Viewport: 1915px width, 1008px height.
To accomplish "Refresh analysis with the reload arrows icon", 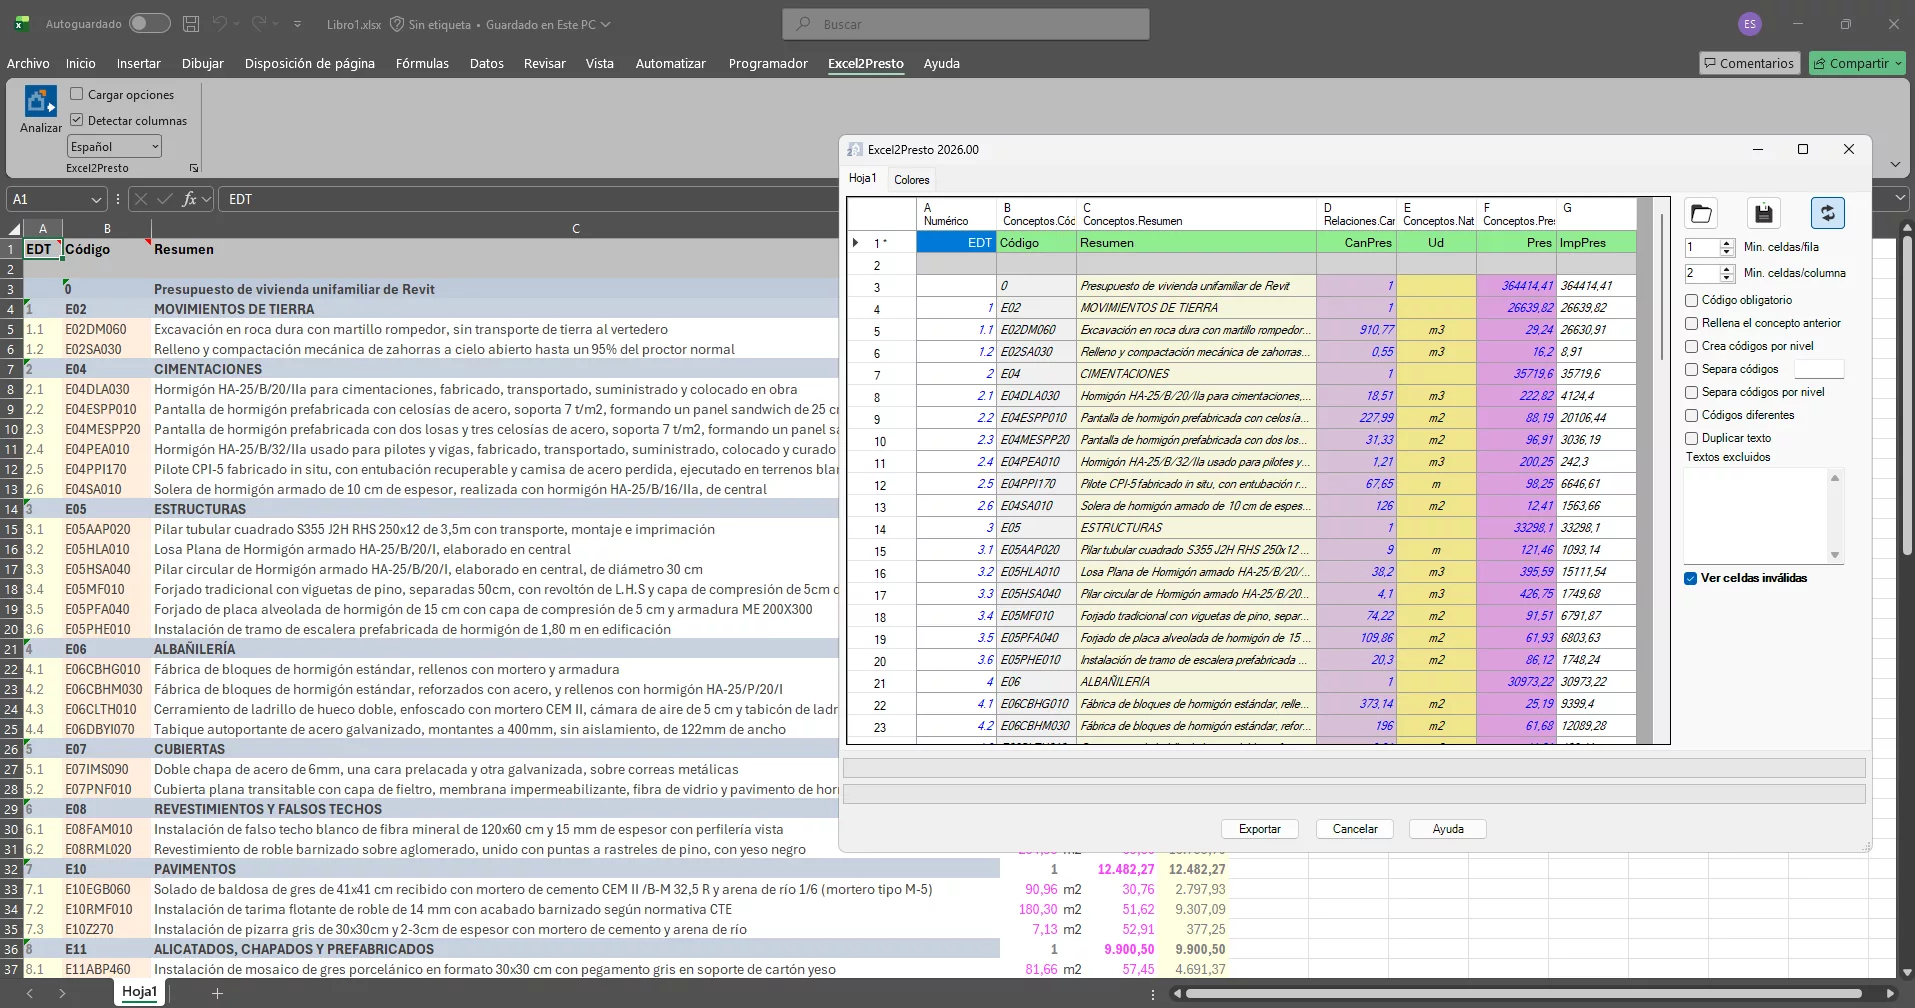I will 1827,213.
